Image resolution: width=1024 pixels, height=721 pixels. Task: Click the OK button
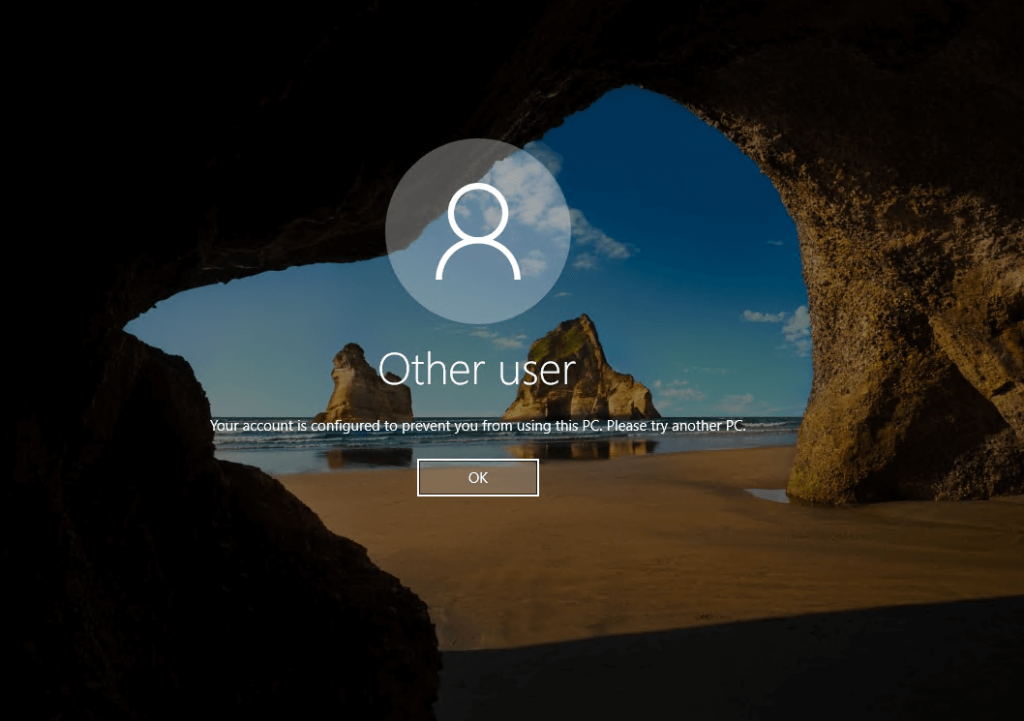[478, 478]
